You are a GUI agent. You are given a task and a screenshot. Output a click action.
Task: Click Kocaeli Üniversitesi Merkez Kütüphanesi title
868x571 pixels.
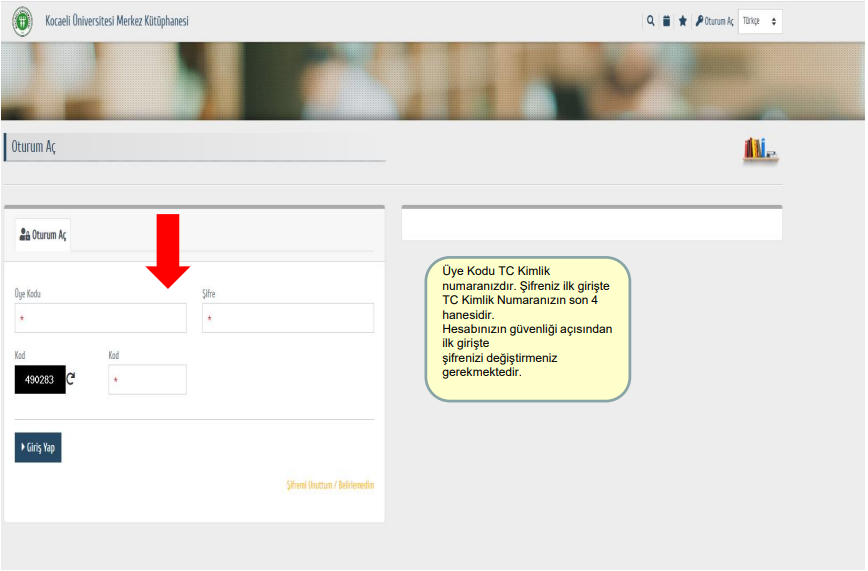(117, 21)
